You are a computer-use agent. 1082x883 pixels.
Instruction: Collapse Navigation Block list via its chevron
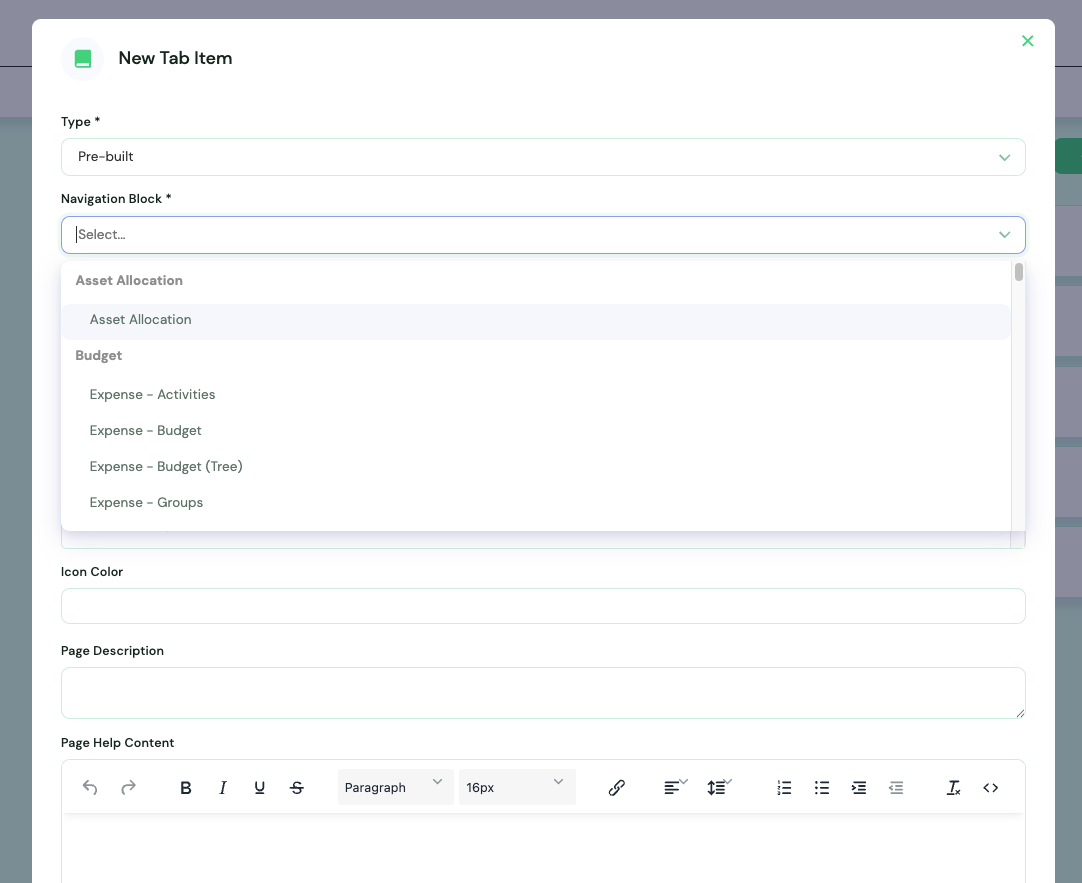pyautogui.click(x=1005, y=235)
